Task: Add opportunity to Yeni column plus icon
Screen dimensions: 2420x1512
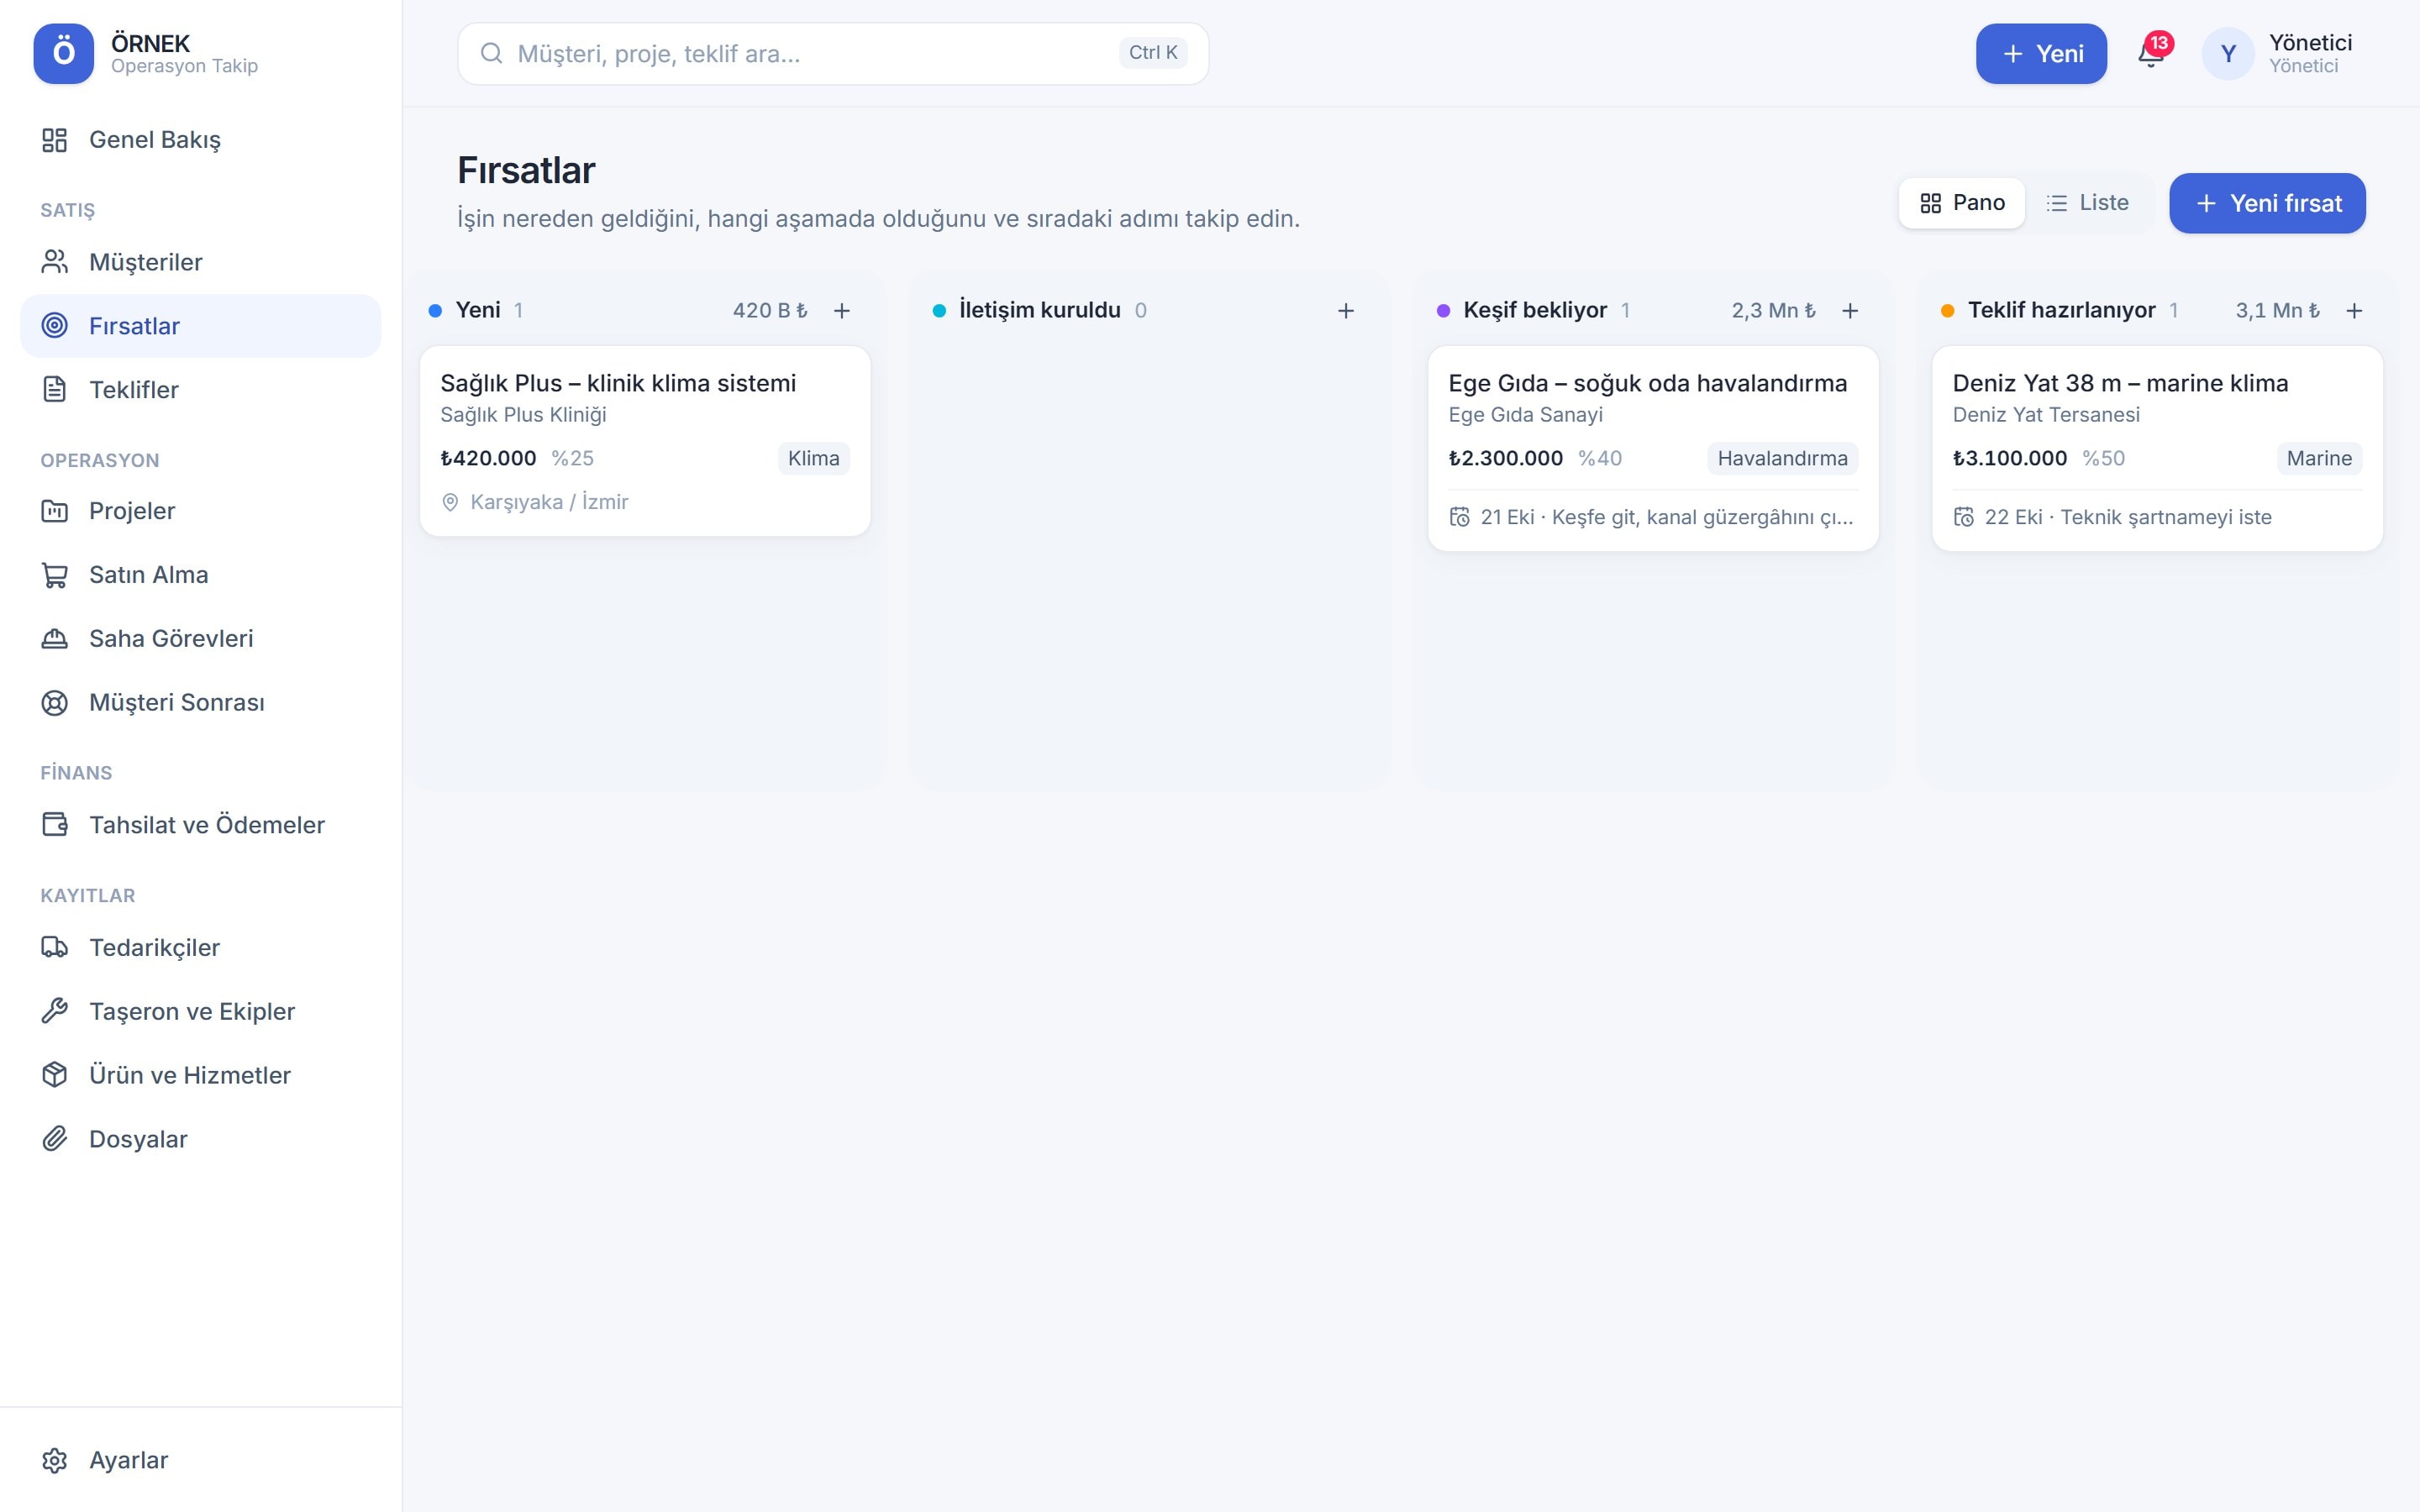Action: (x=842, y=311)
